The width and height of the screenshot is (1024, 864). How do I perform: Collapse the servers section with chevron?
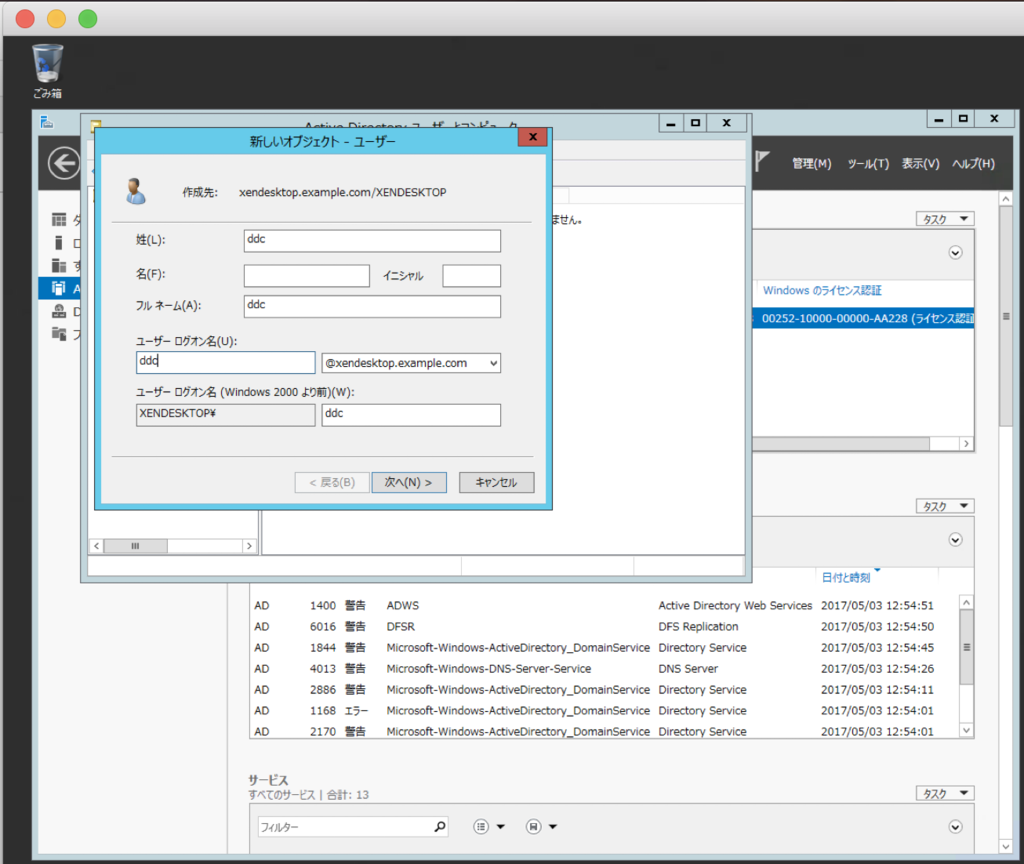pyautogui.click(x=955, y=253)
